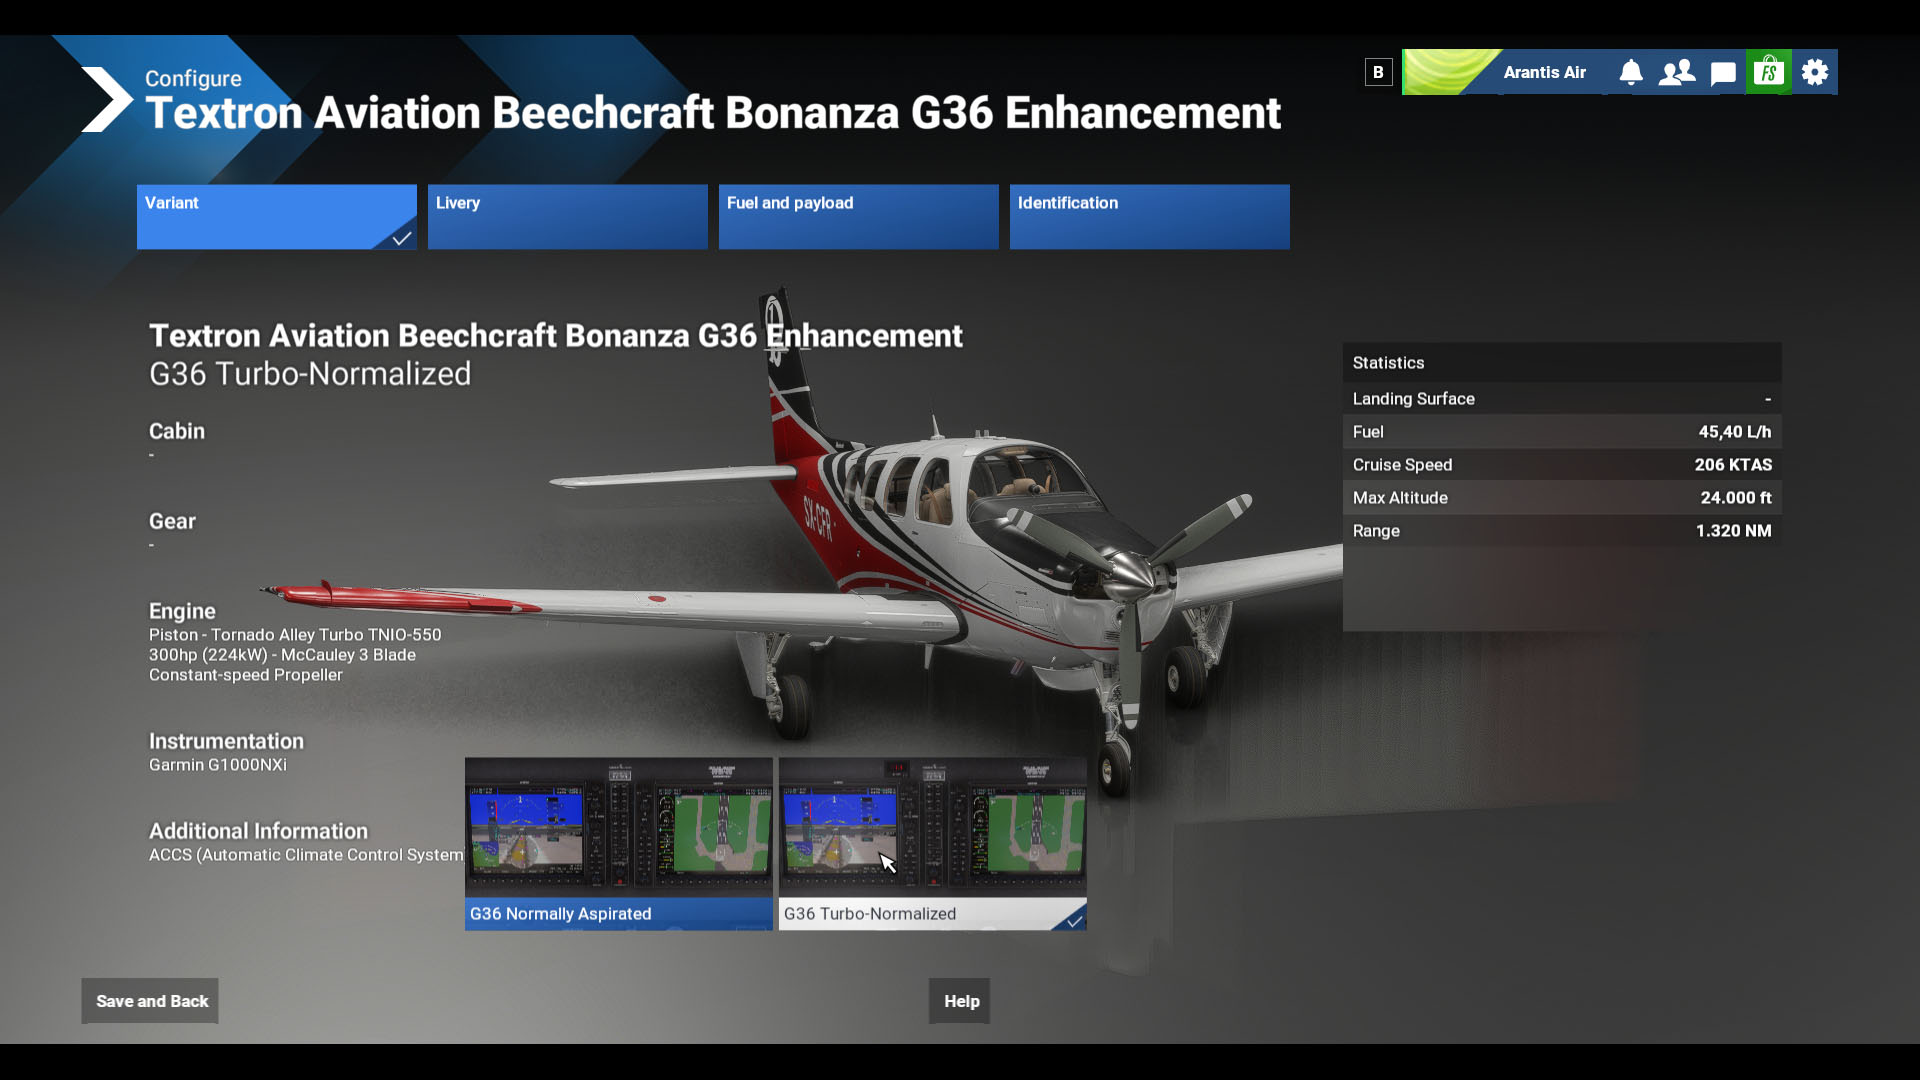Click the ACCS Automatic Climate Control System text
Screen dimensions: 1920x1080
coord(306,855)
